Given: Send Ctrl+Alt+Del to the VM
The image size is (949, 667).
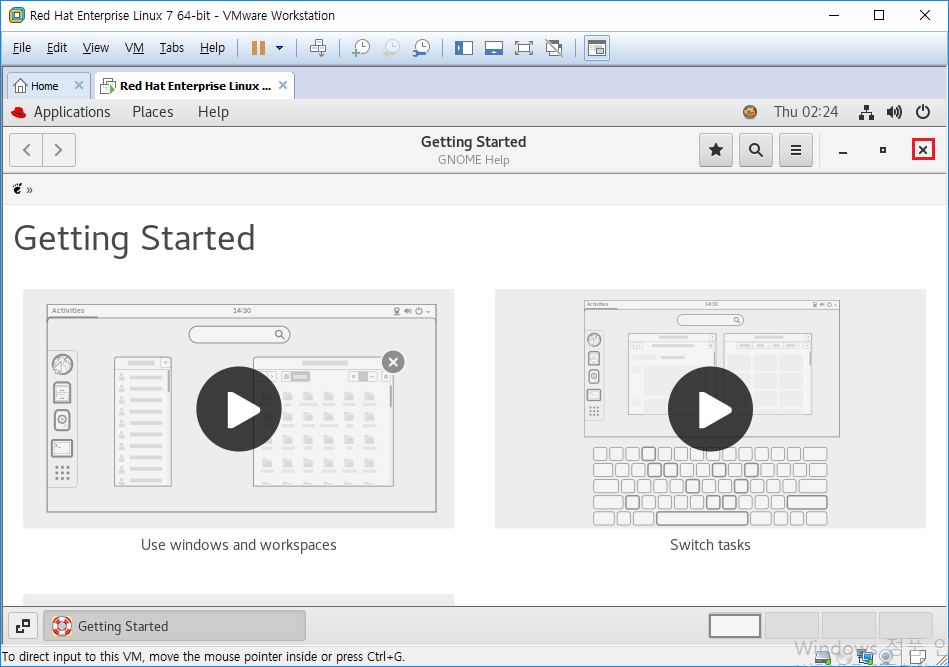Looking at the screenshot, I should tap(318, 48).
